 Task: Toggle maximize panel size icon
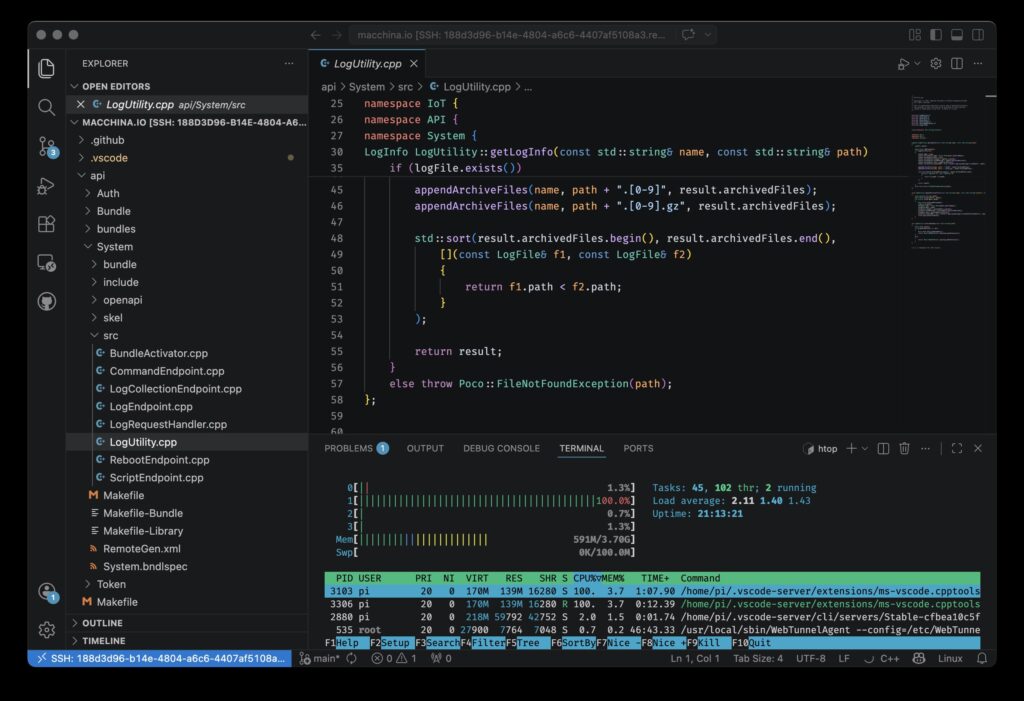click(x=957, y=448)
